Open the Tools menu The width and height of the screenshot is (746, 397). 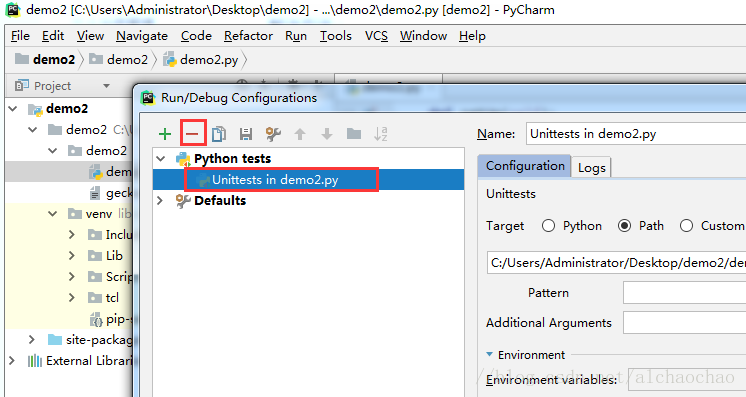335,36
